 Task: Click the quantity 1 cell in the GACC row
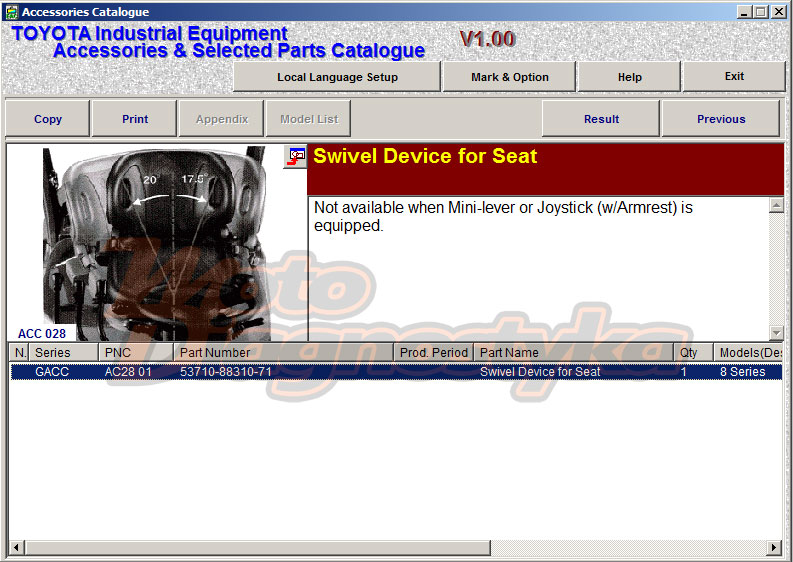click(x=684, y=372)
